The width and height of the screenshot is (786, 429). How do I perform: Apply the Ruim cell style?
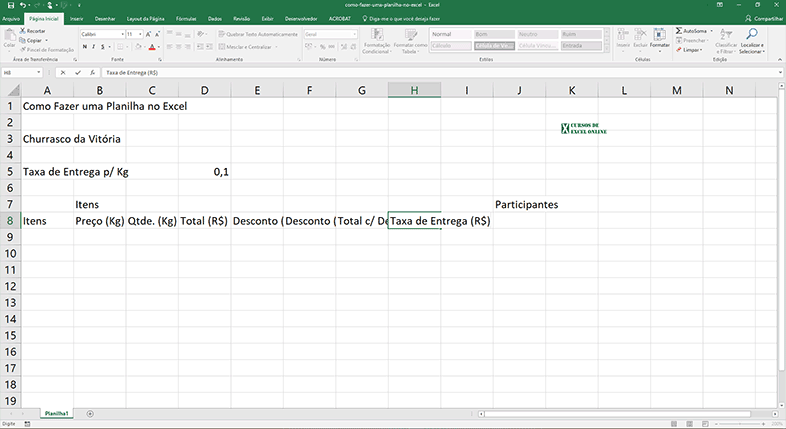581,34
